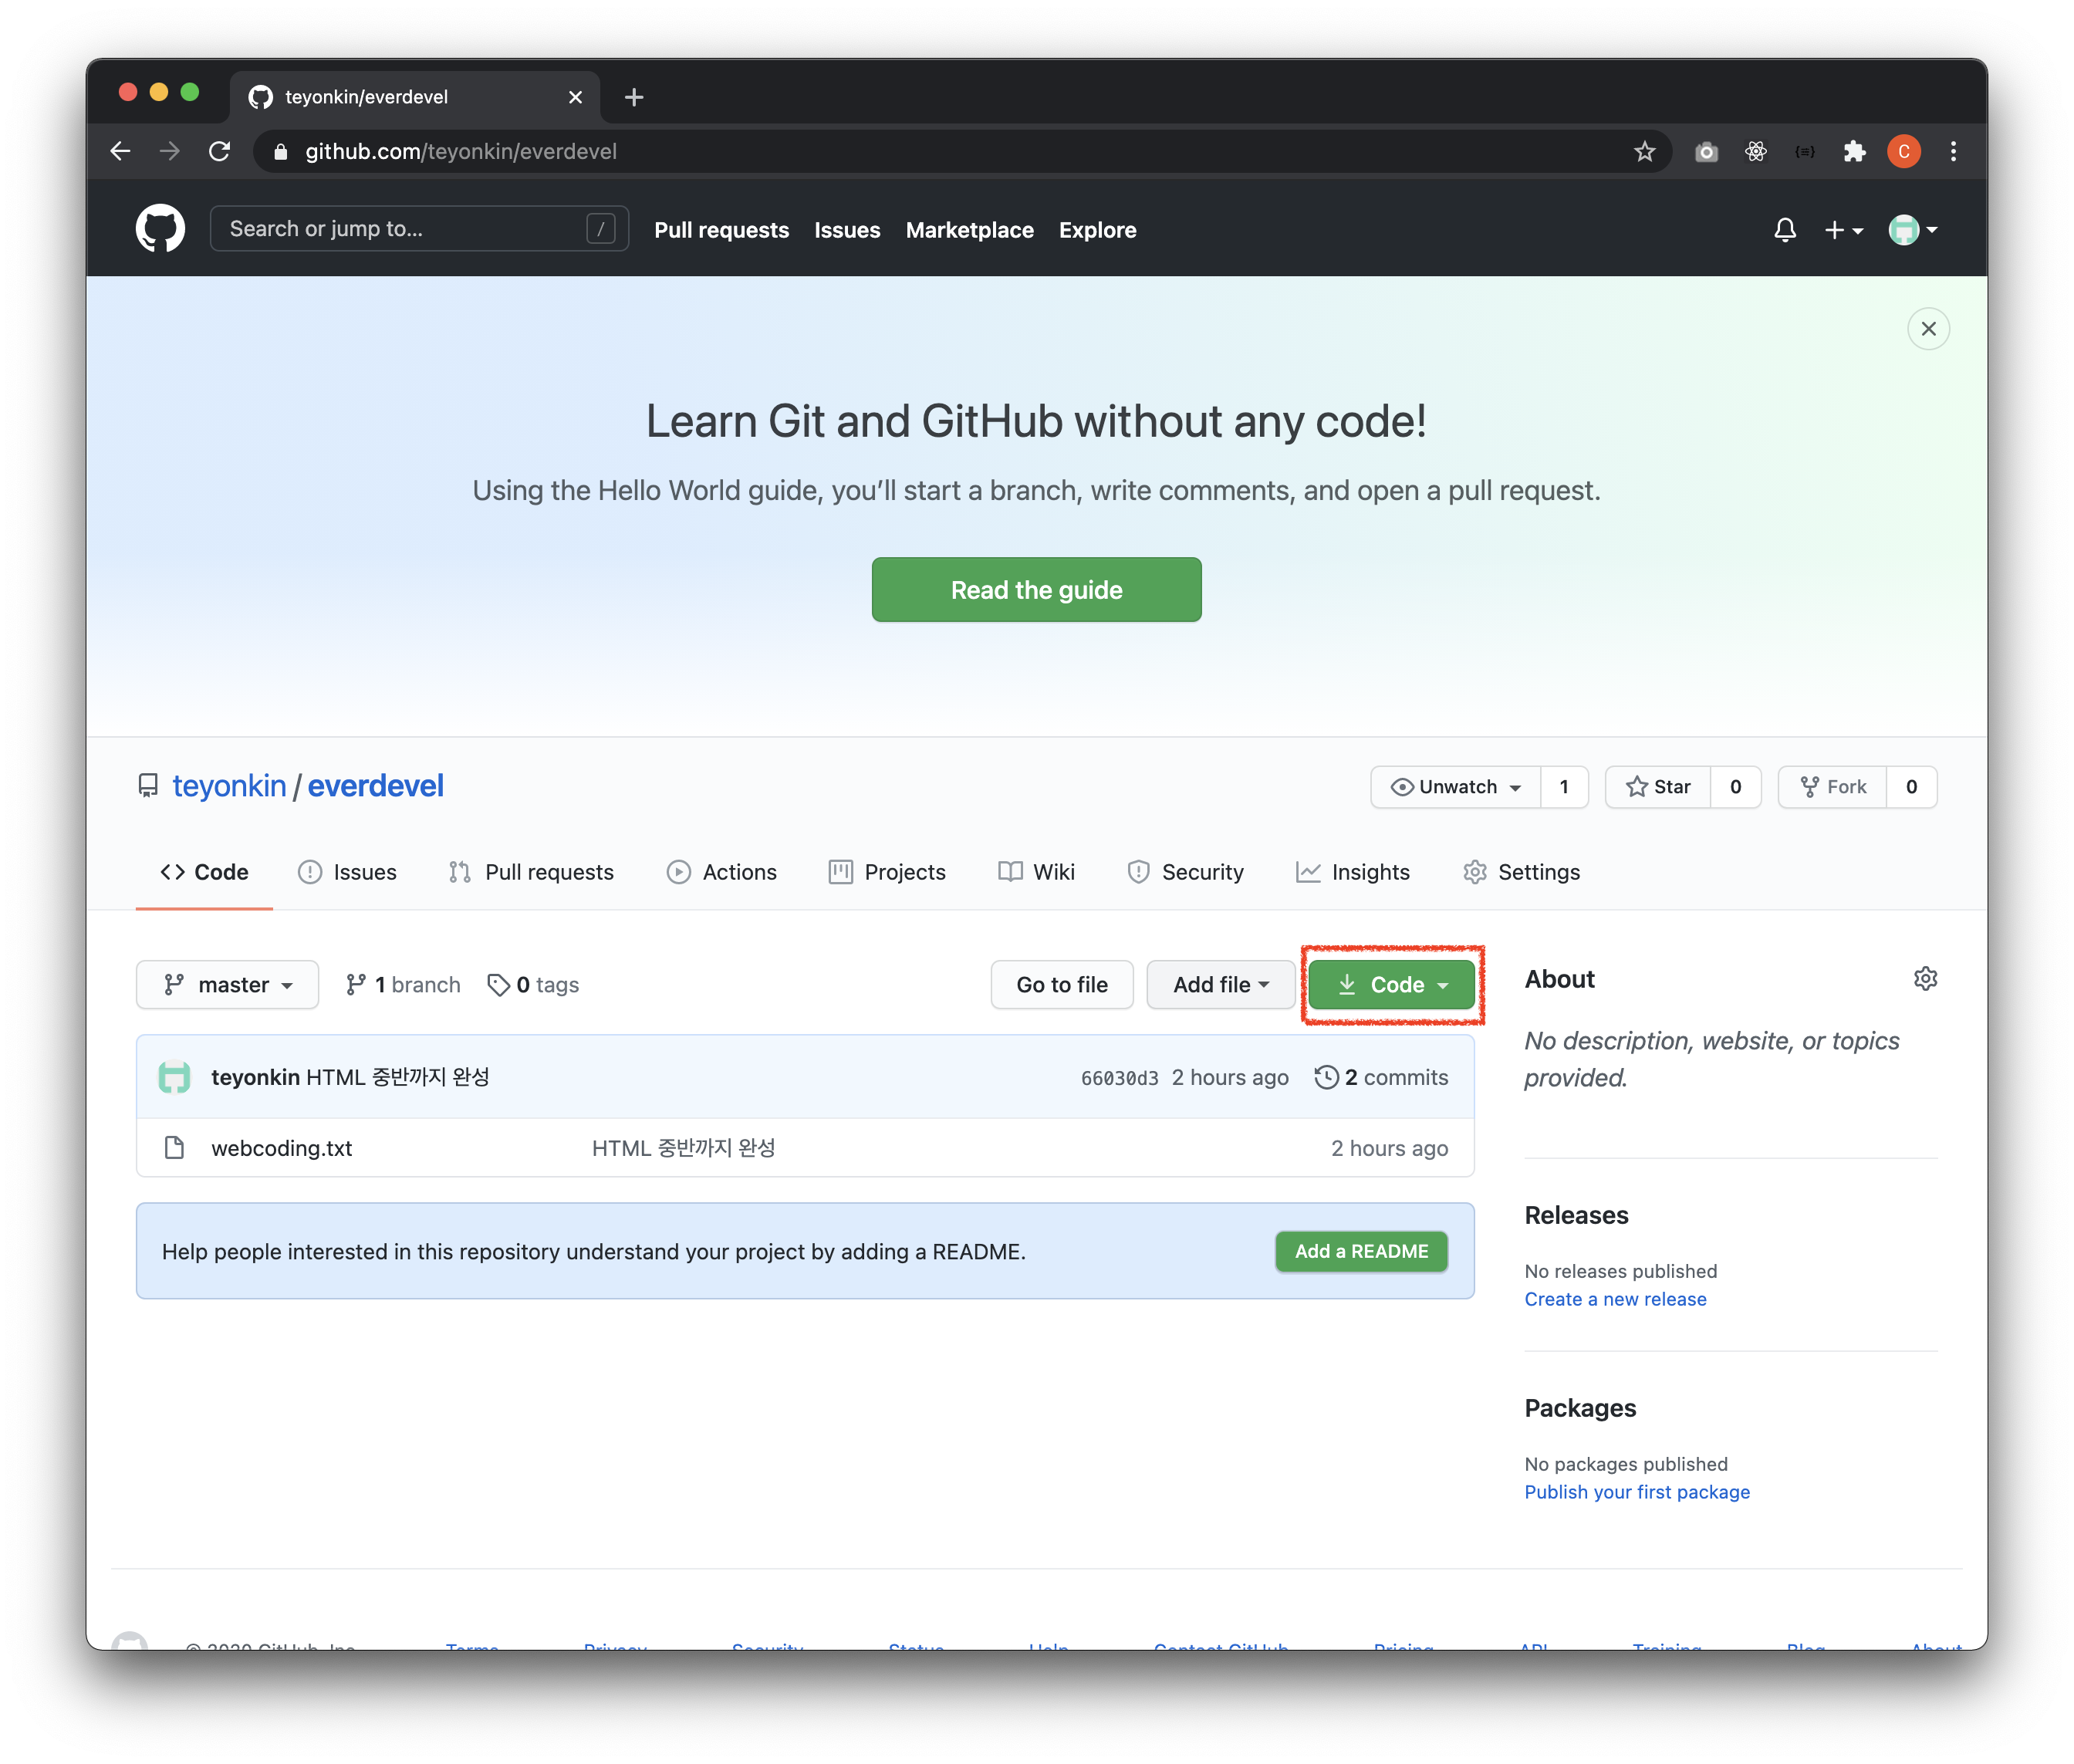The height and width of the screenshot is (1764, 2074).
Task: Open webcoding.txt file
Action: [x=282, y=1148]
